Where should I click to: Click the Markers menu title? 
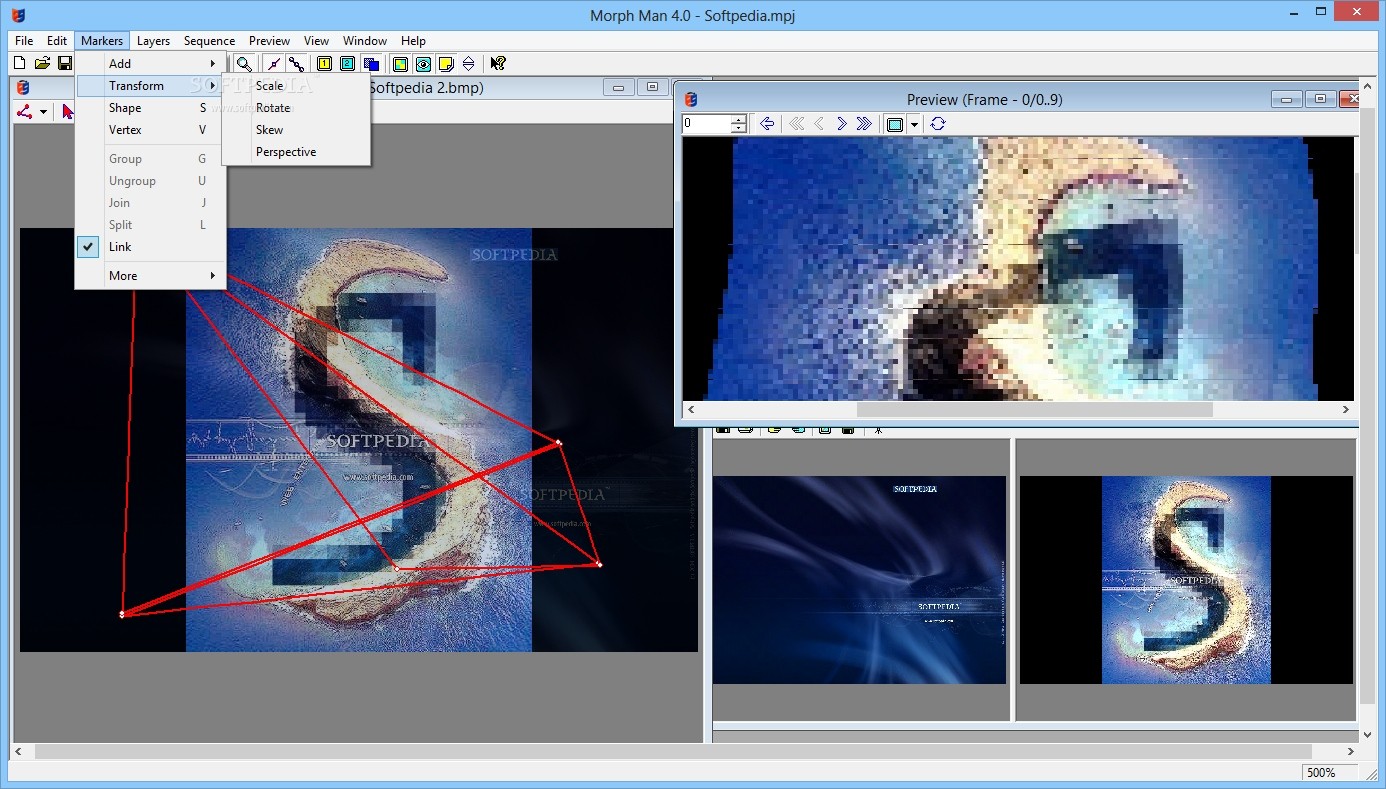[x=102, y=41]
